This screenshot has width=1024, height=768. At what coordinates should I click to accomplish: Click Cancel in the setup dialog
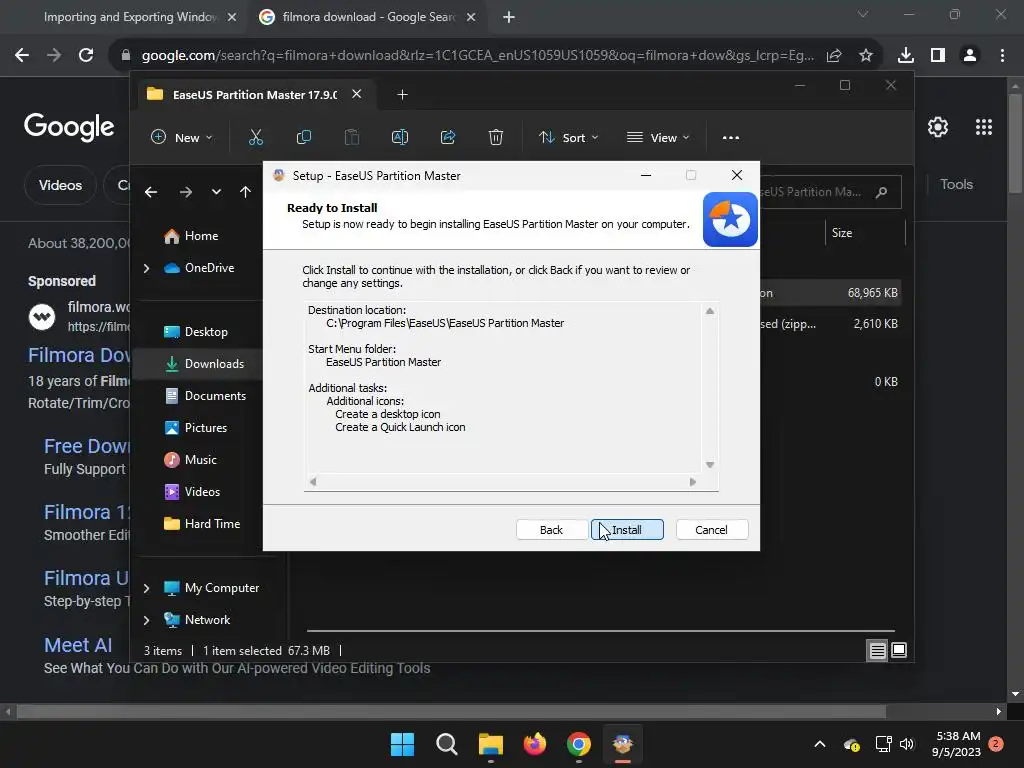711,530
